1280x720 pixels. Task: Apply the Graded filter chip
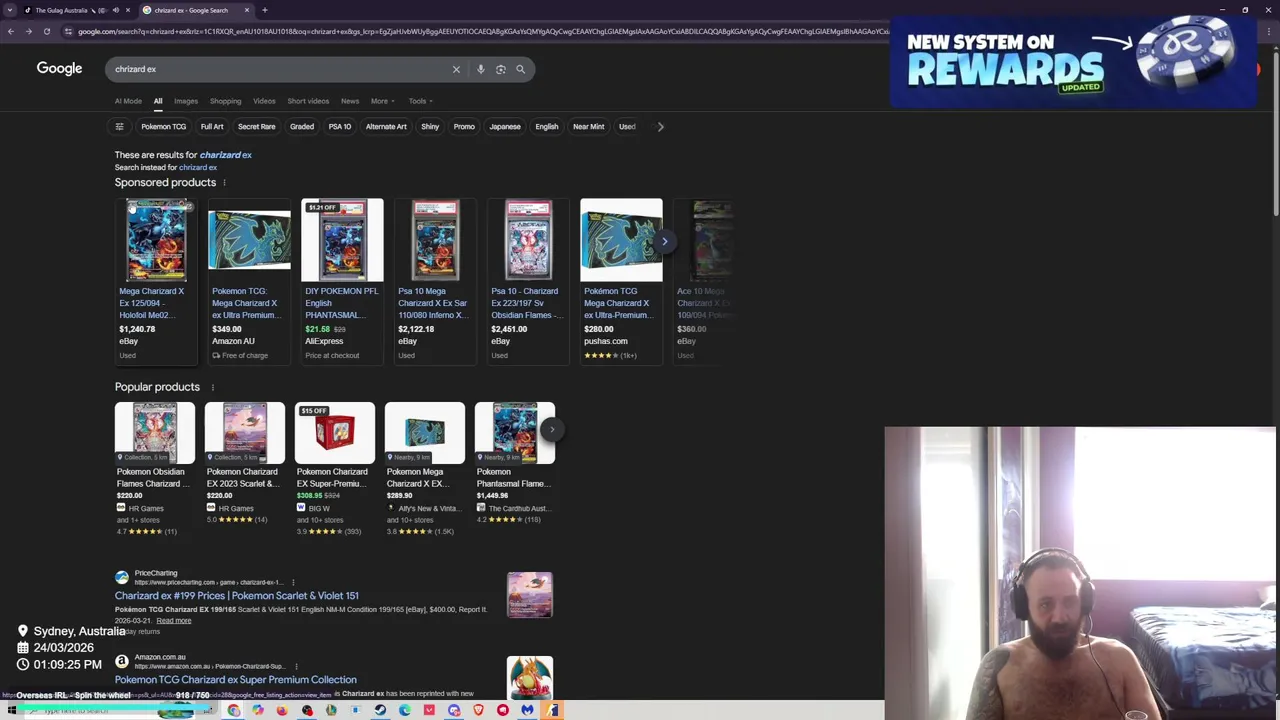(302, 127)
